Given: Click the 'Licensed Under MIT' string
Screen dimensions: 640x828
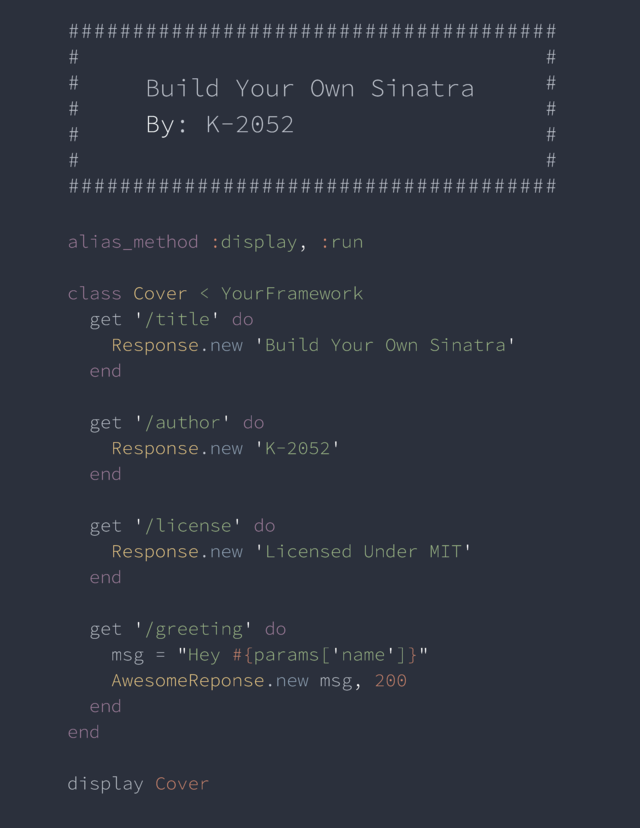Looking at the screenshot, I should click(x=363, y=551).
